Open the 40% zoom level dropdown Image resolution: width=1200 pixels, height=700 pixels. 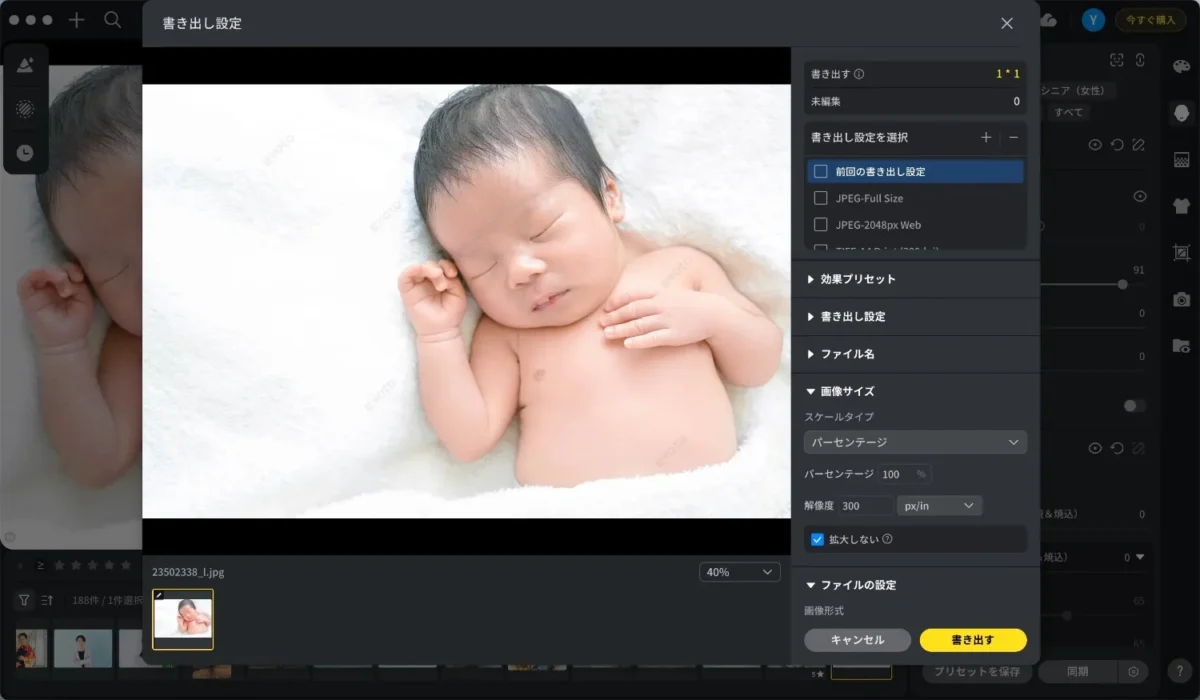tap(739, 572)
